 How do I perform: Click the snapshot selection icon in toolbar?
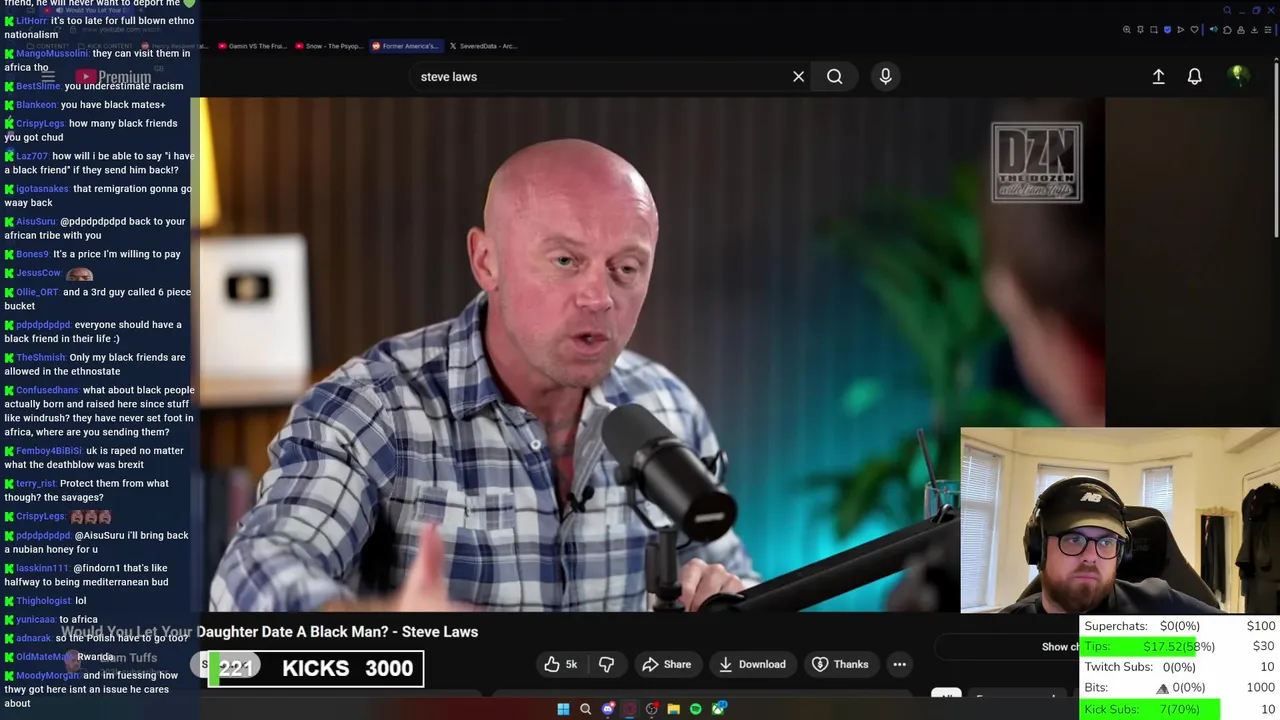(1154, 30)
